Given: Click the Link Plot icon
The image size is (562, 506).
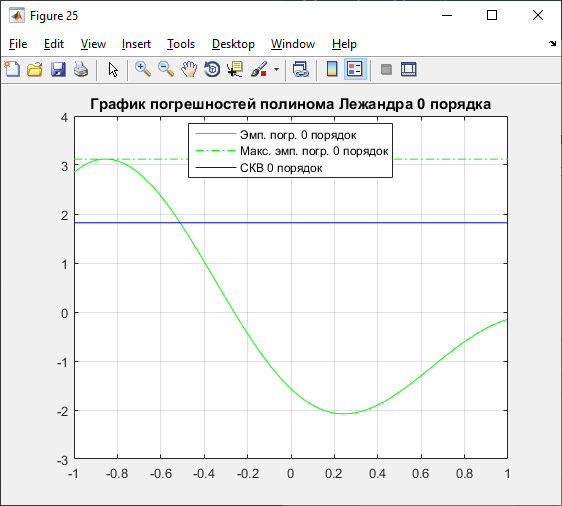Looking at the screenshot, I should [300, 69].
